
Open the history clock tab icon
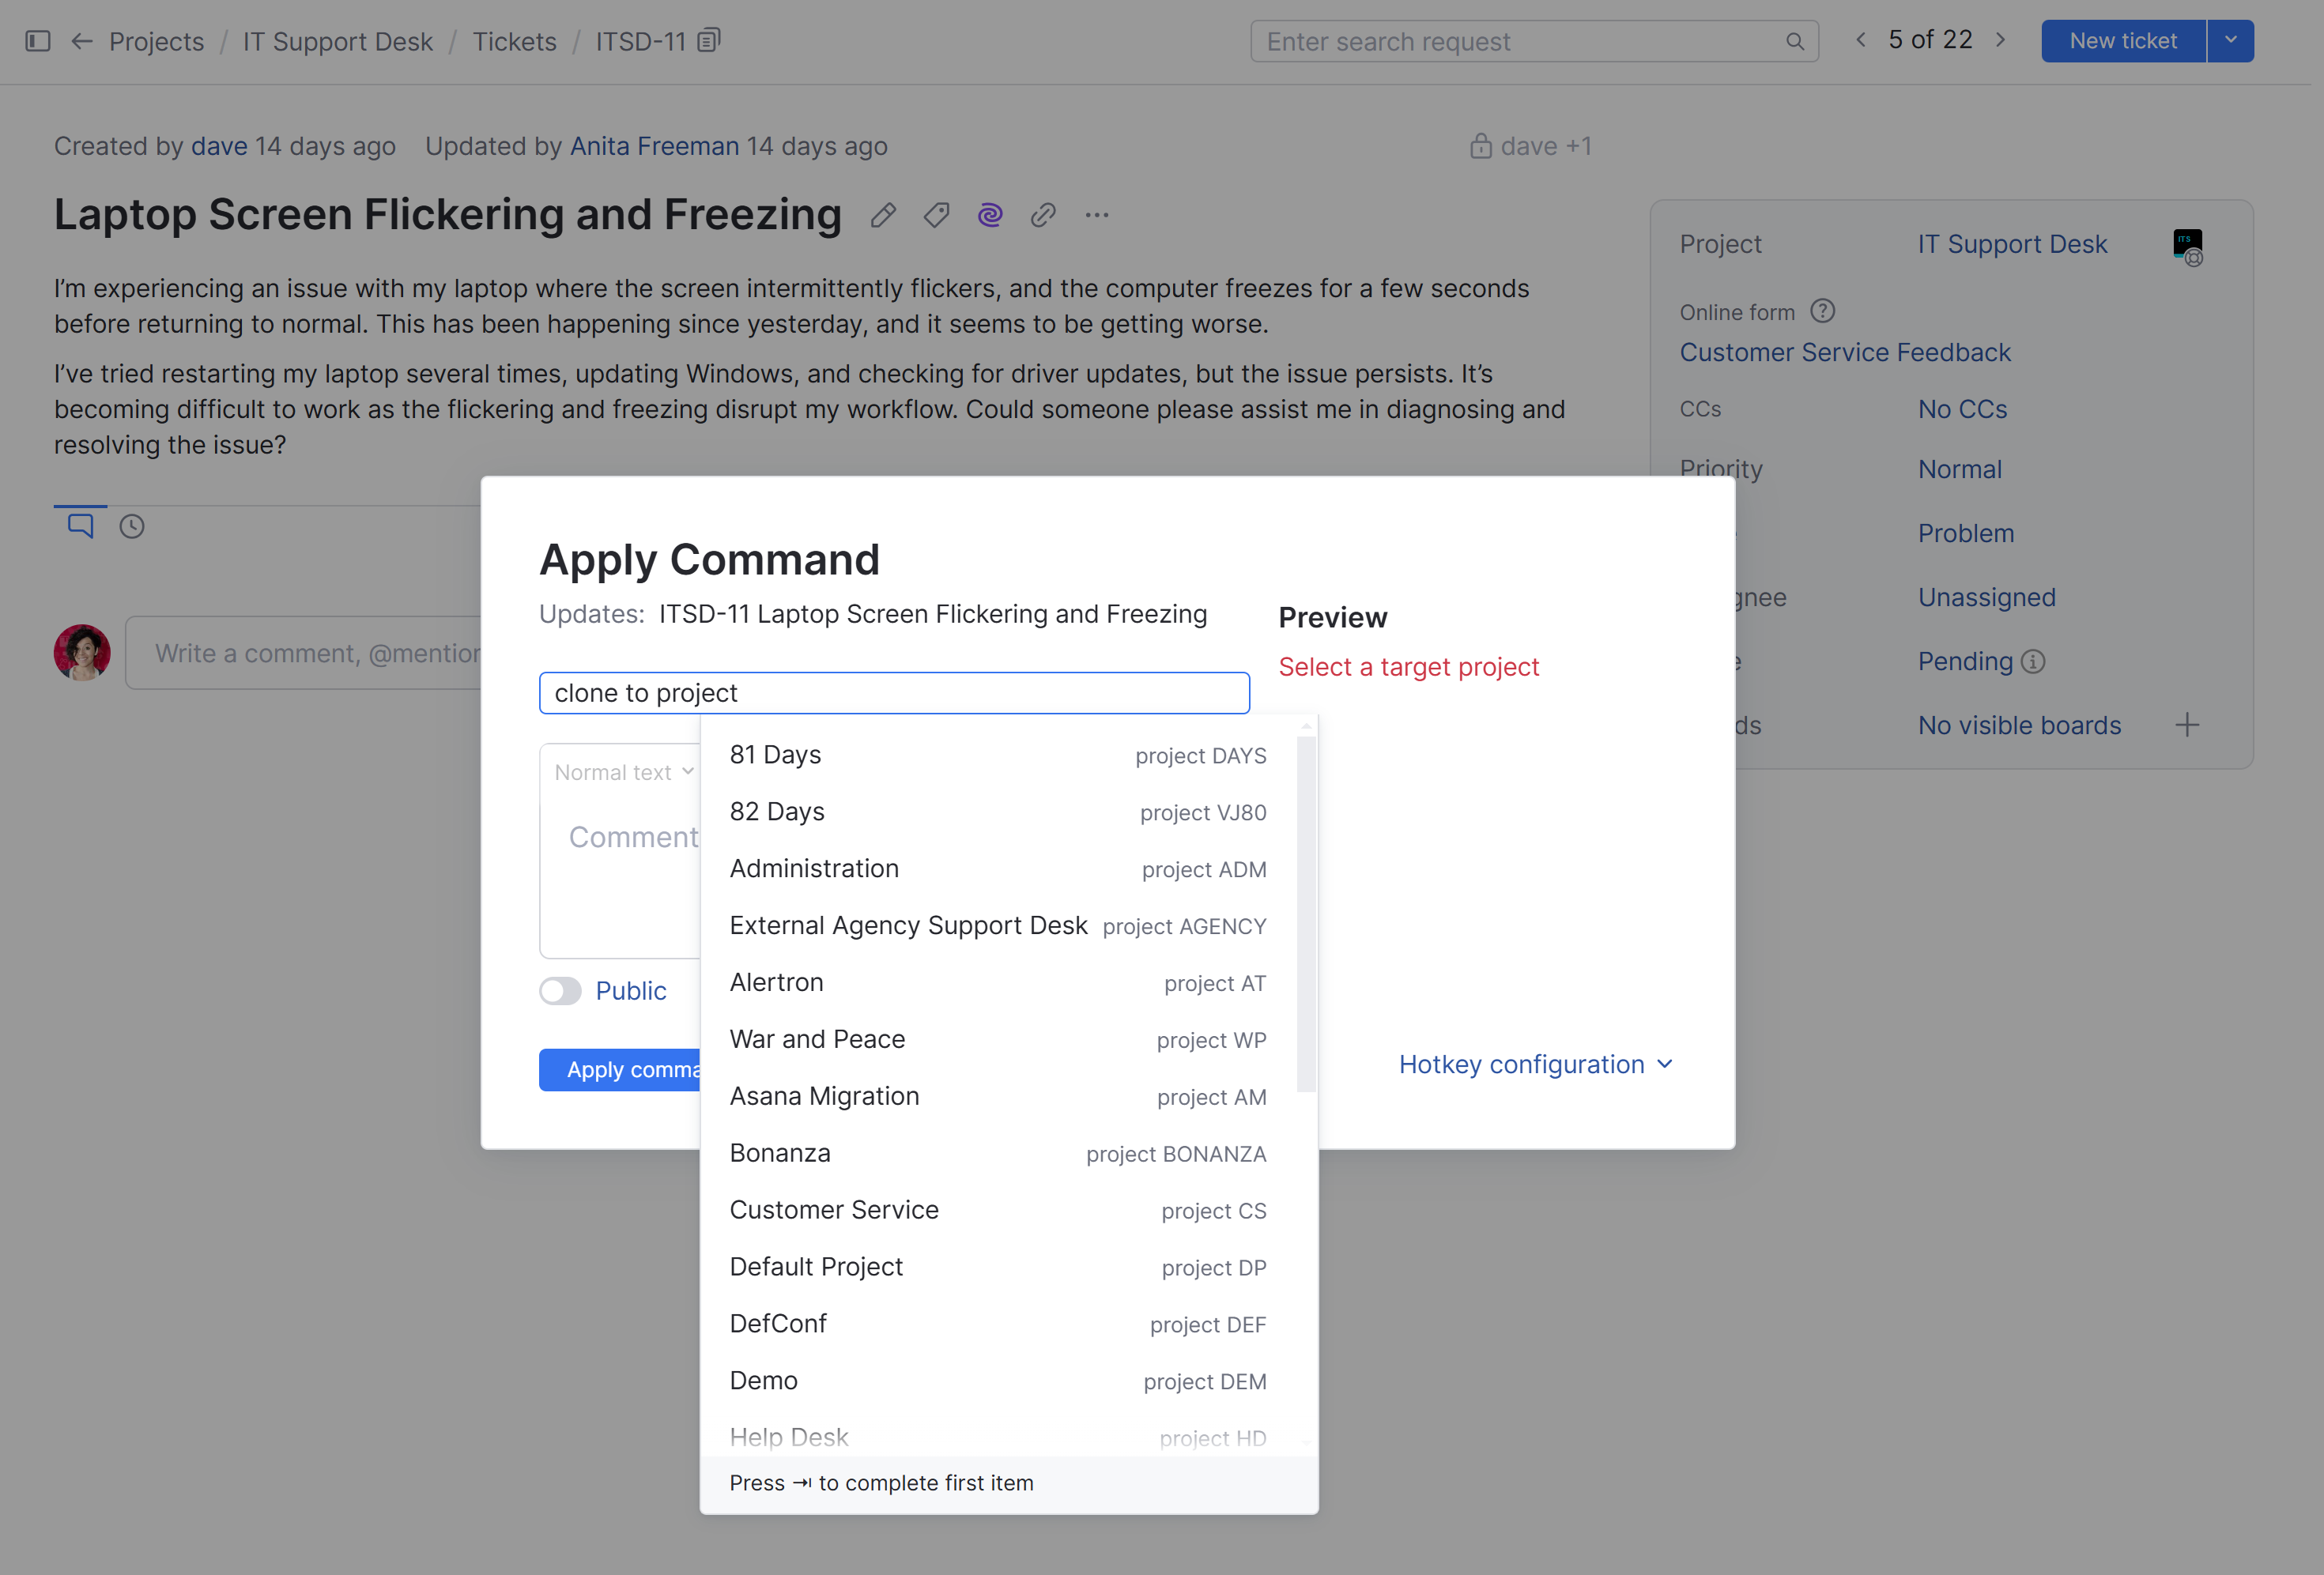(132, 526)
